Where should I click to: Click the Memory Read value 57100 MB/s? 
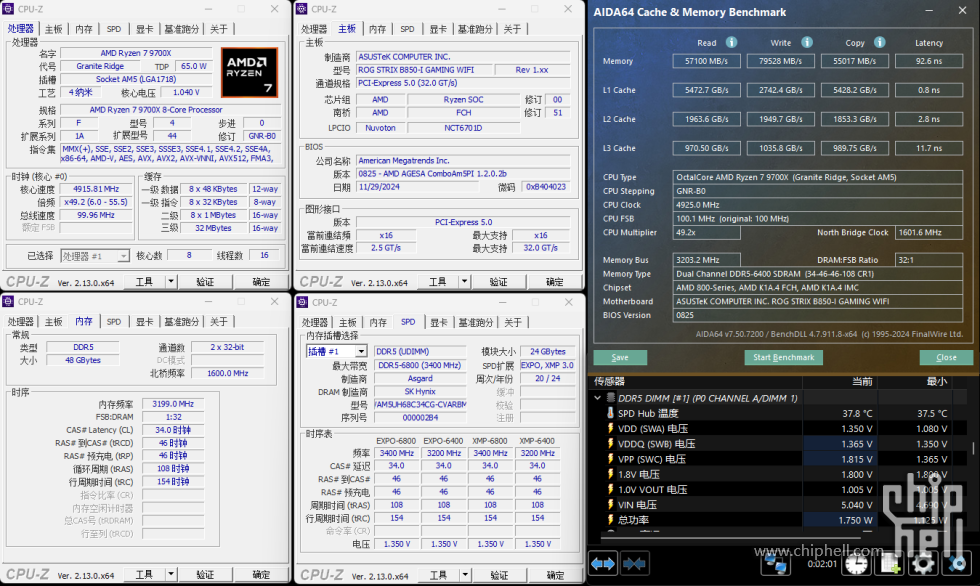pyautogui.click(x=706, y=61)
